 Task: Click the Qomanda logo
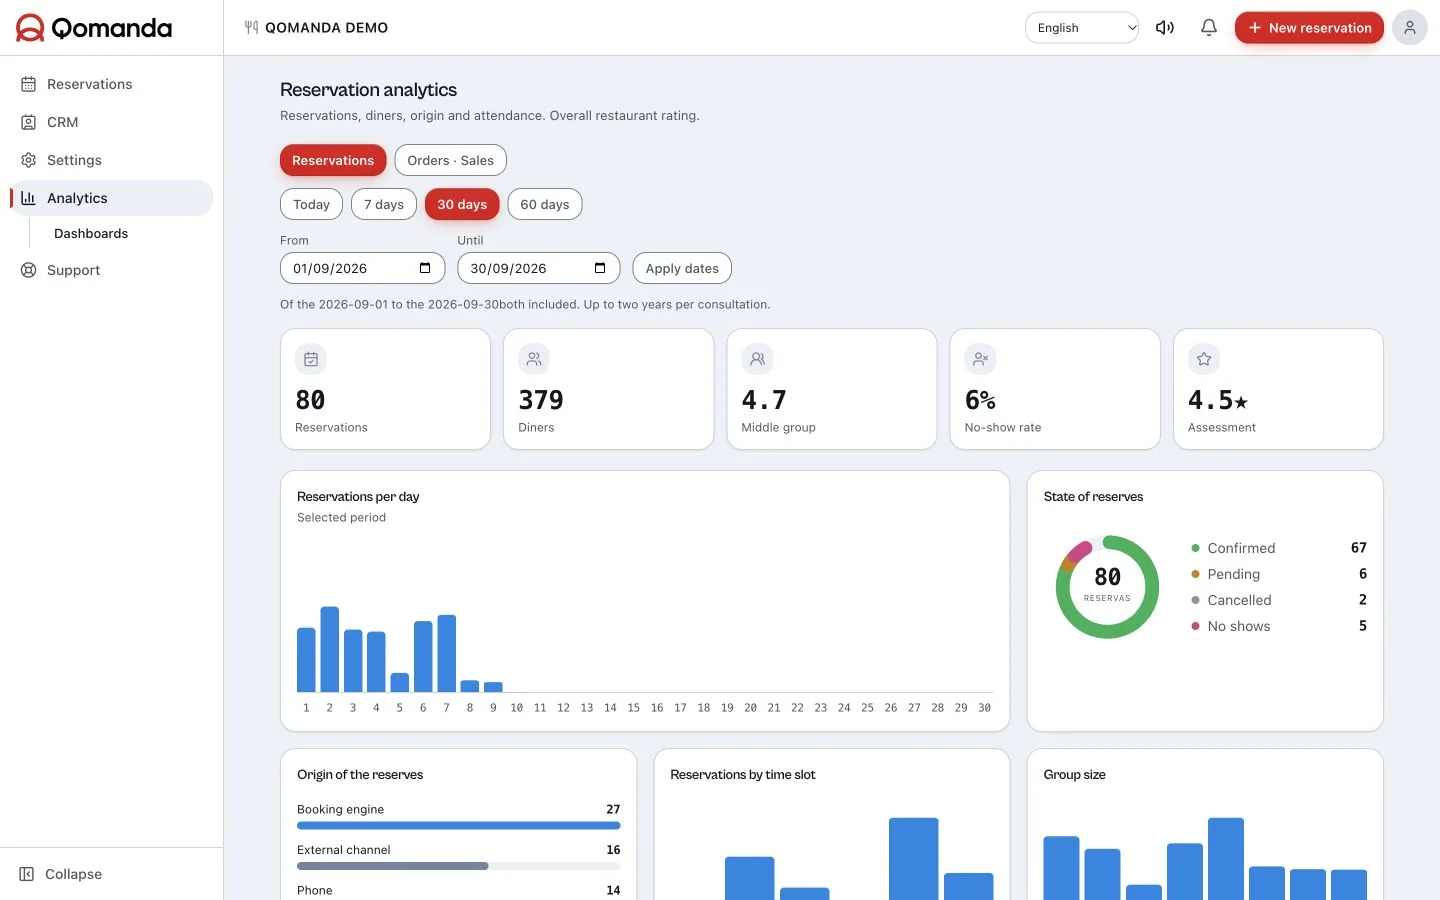[94, 28]
